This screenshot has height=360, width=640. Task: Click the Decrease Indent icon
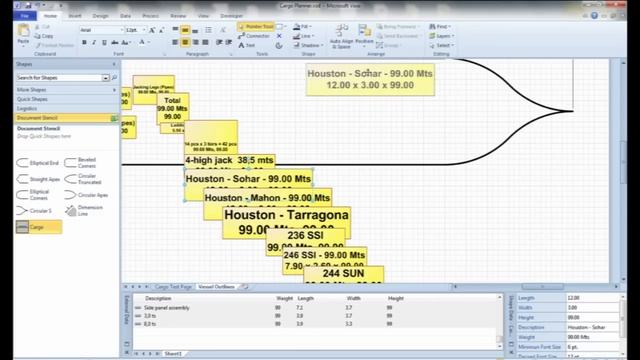coord(219,42)
